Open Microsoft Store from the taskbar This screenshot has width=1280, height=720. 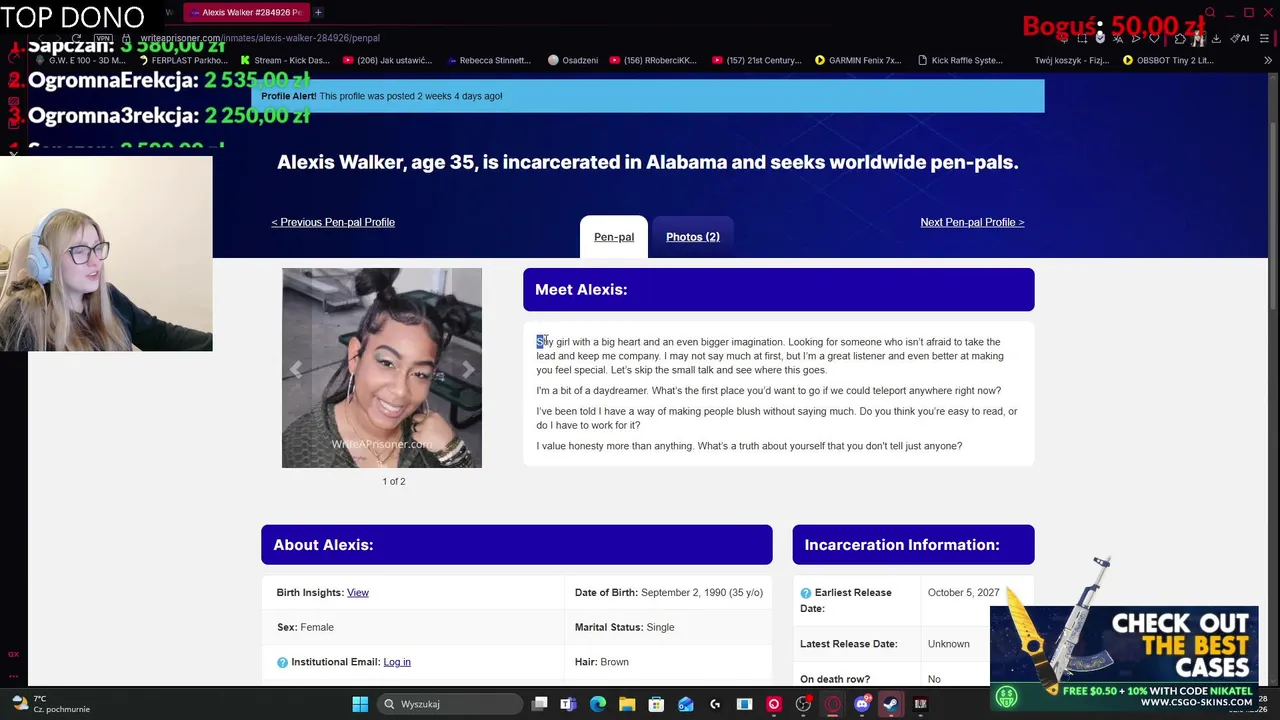pyautogui.click(x=656, y=704)
